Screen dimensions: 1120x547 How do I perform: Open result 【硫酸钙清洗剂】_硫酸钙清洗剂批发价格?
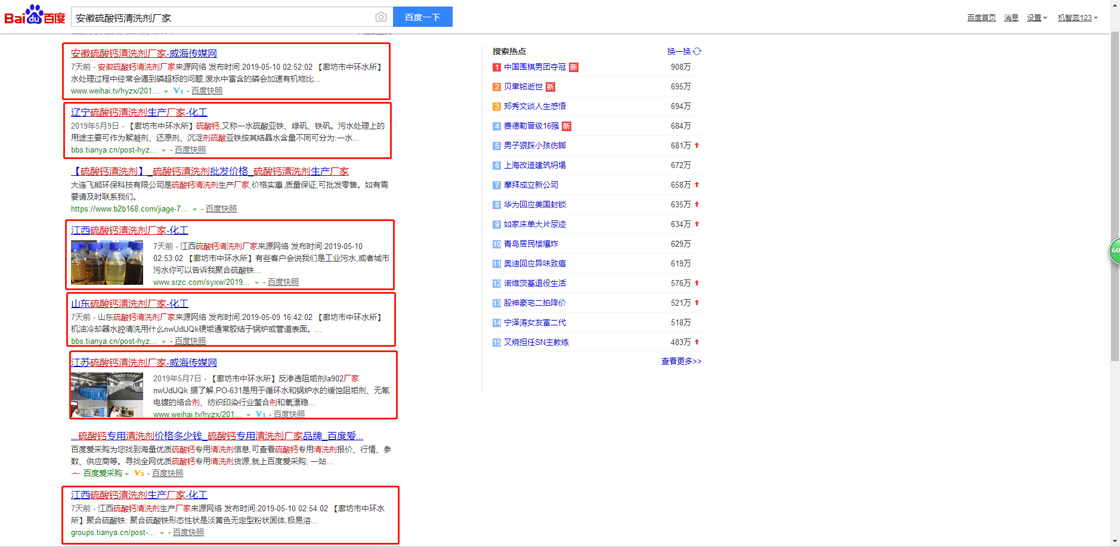pyautogui.click(x=210, y=171)
